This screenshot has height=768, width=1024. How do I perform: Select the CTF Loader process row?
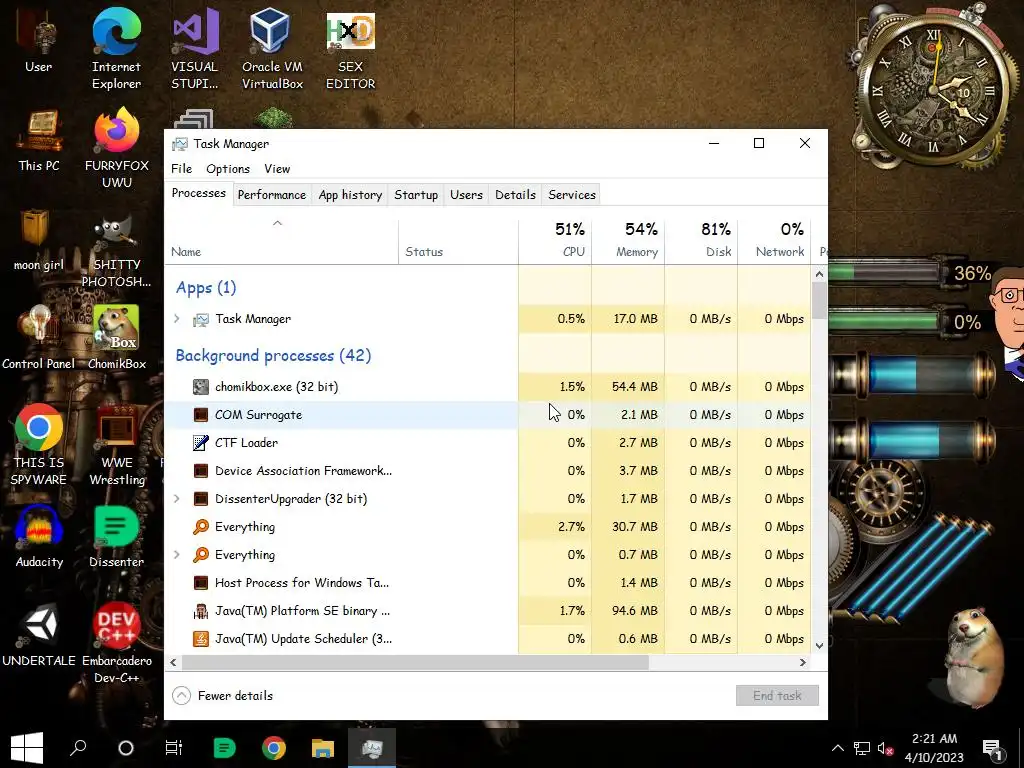(487, 443)
